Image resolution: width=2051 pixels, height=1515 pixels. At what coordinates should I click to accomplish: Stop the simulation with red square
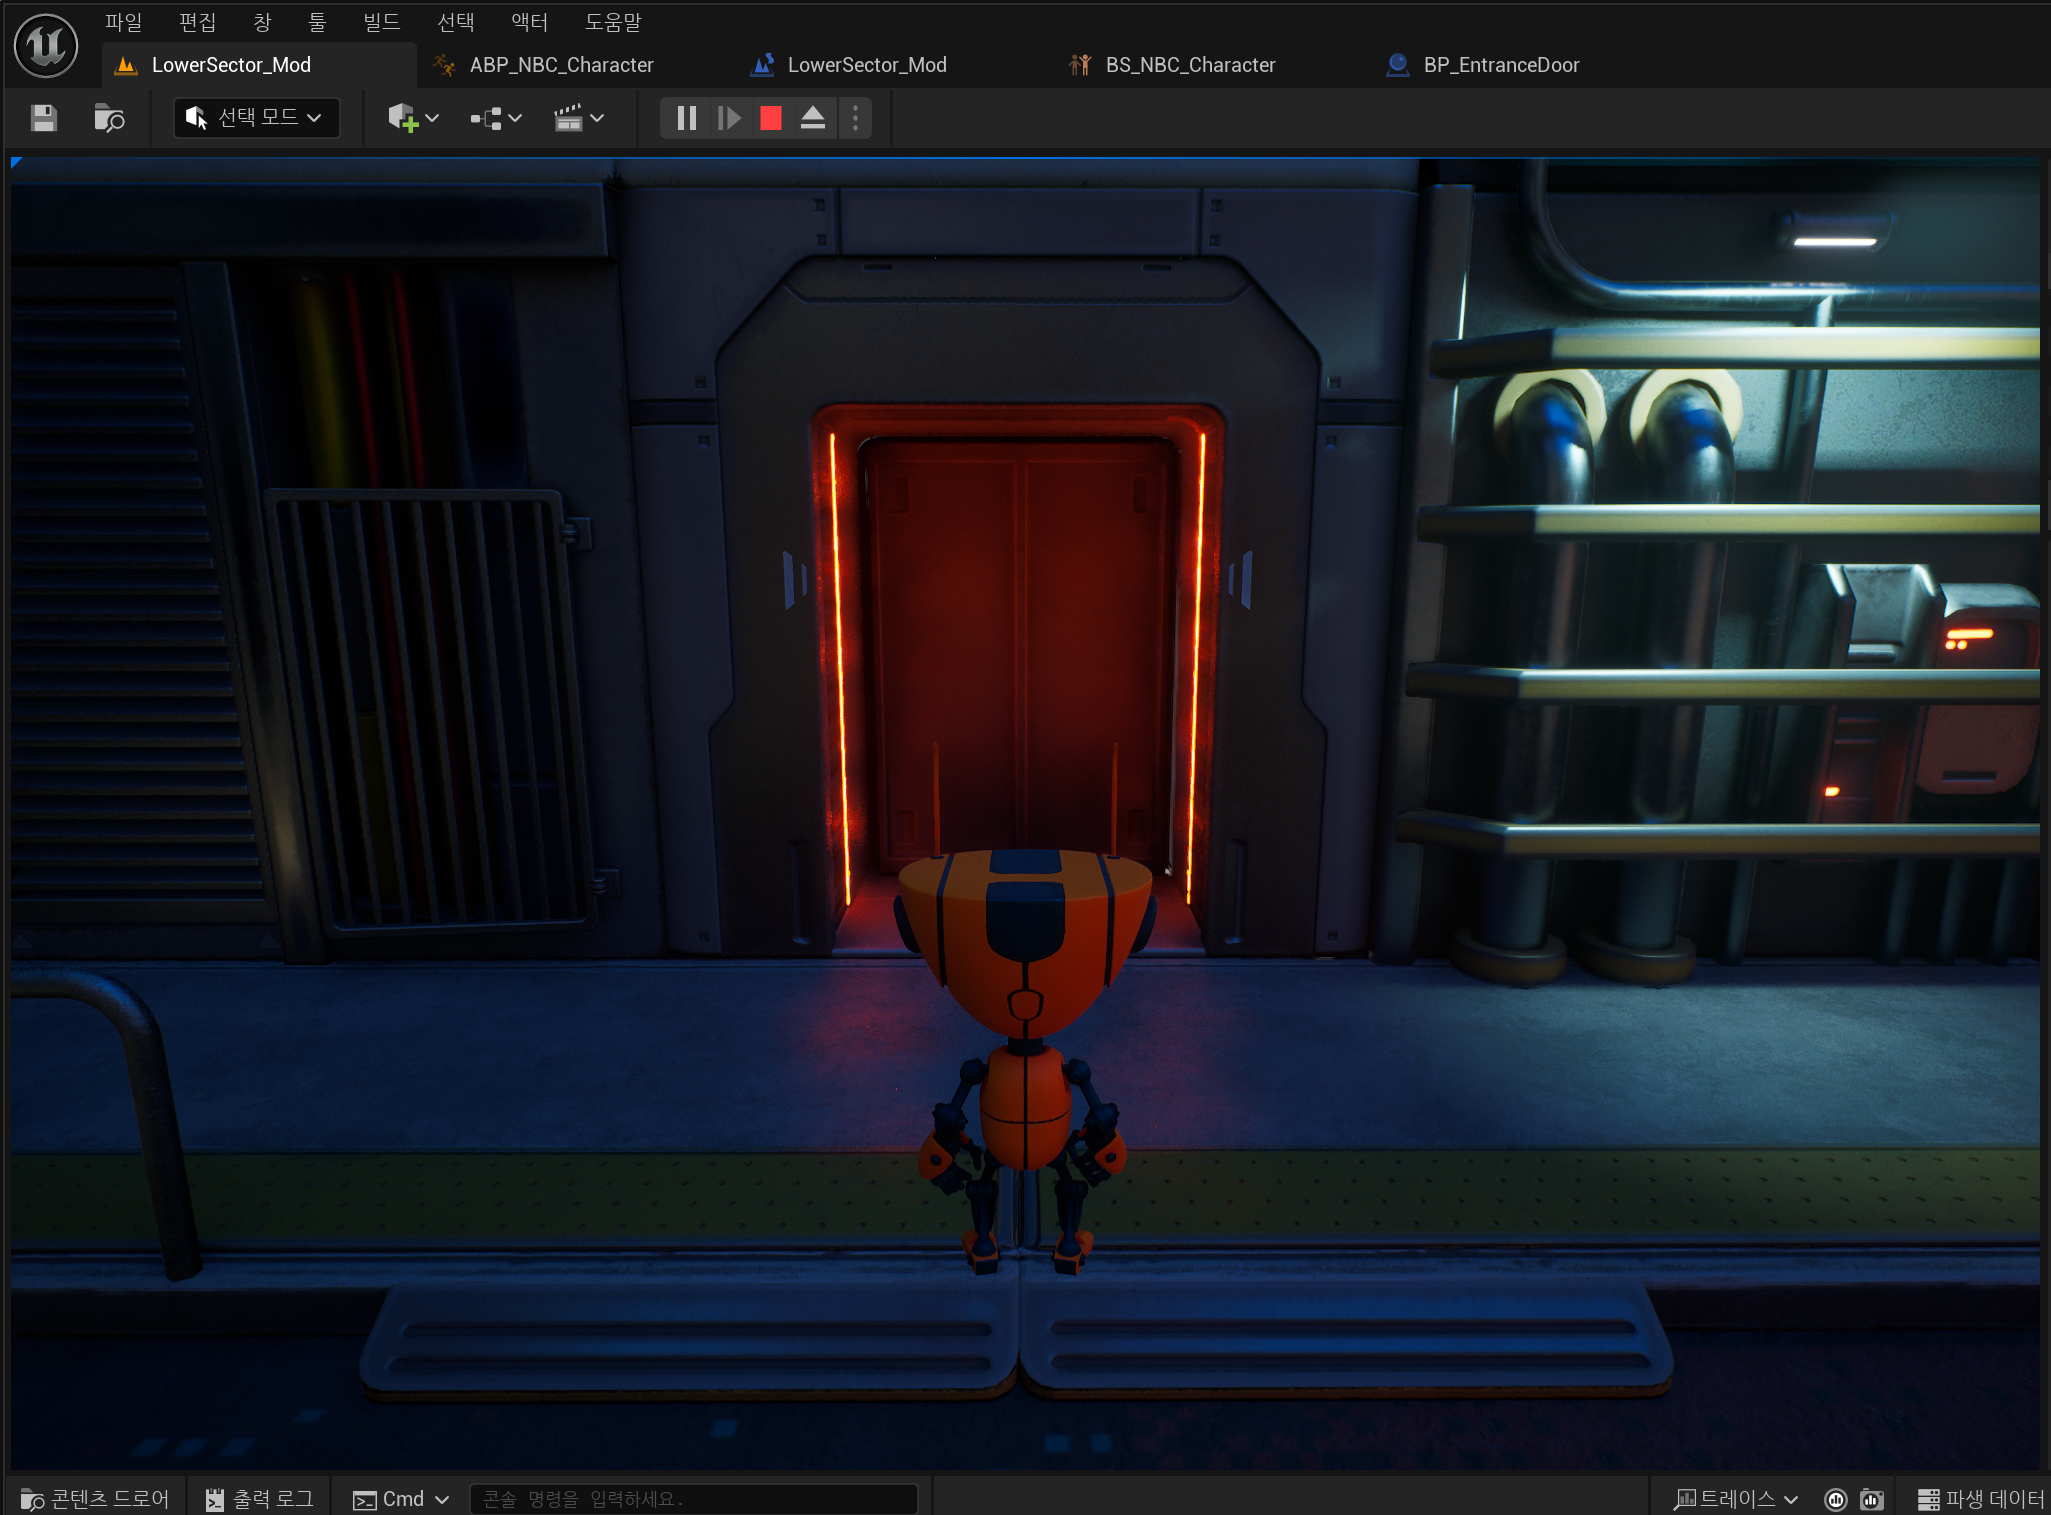(770, 118)
